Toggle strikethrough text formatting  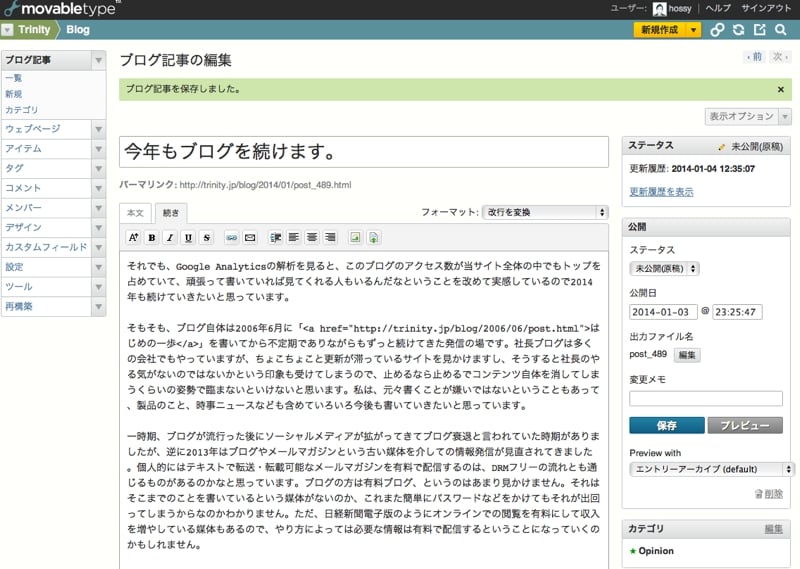(x=206, y=238)
